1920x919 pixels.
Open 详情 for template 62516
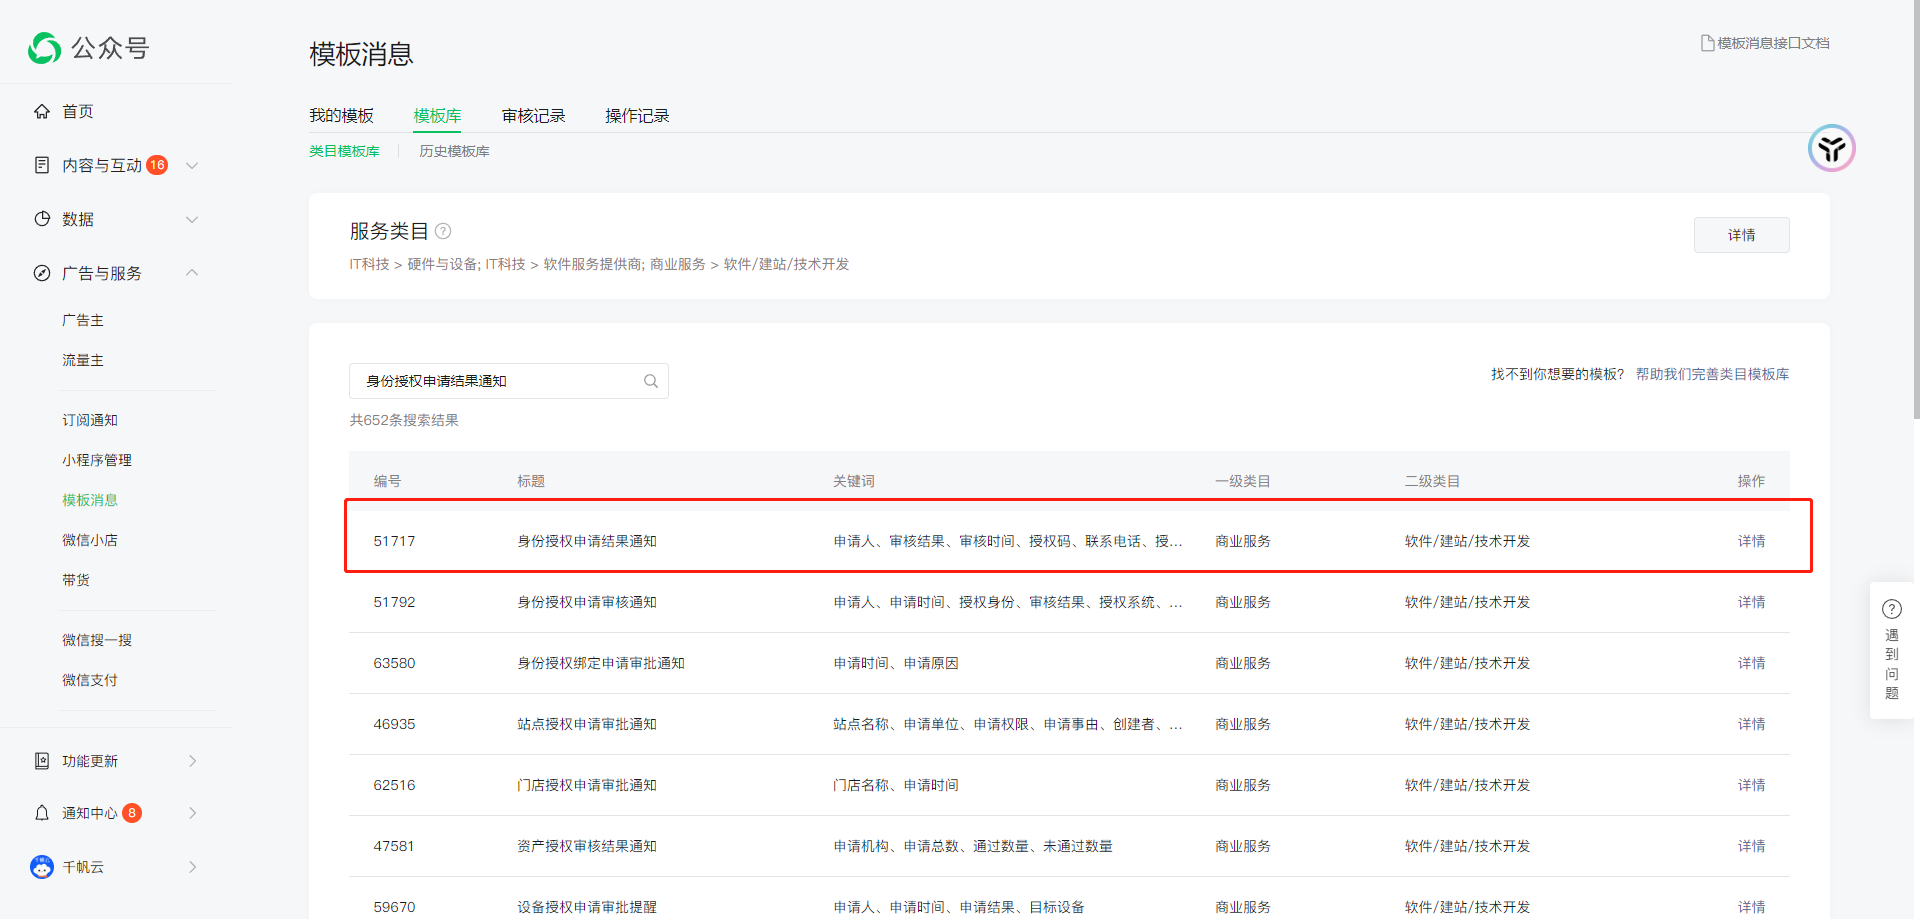1751,785
